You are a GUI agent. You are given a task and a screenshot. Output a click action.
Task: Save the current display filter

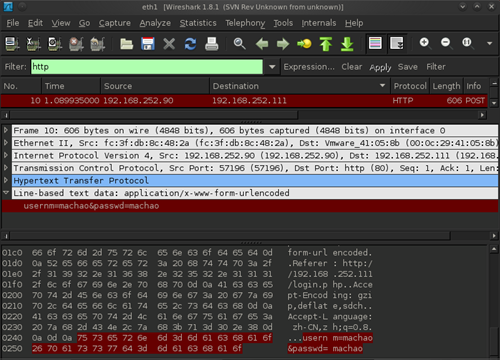coord(408,67)
